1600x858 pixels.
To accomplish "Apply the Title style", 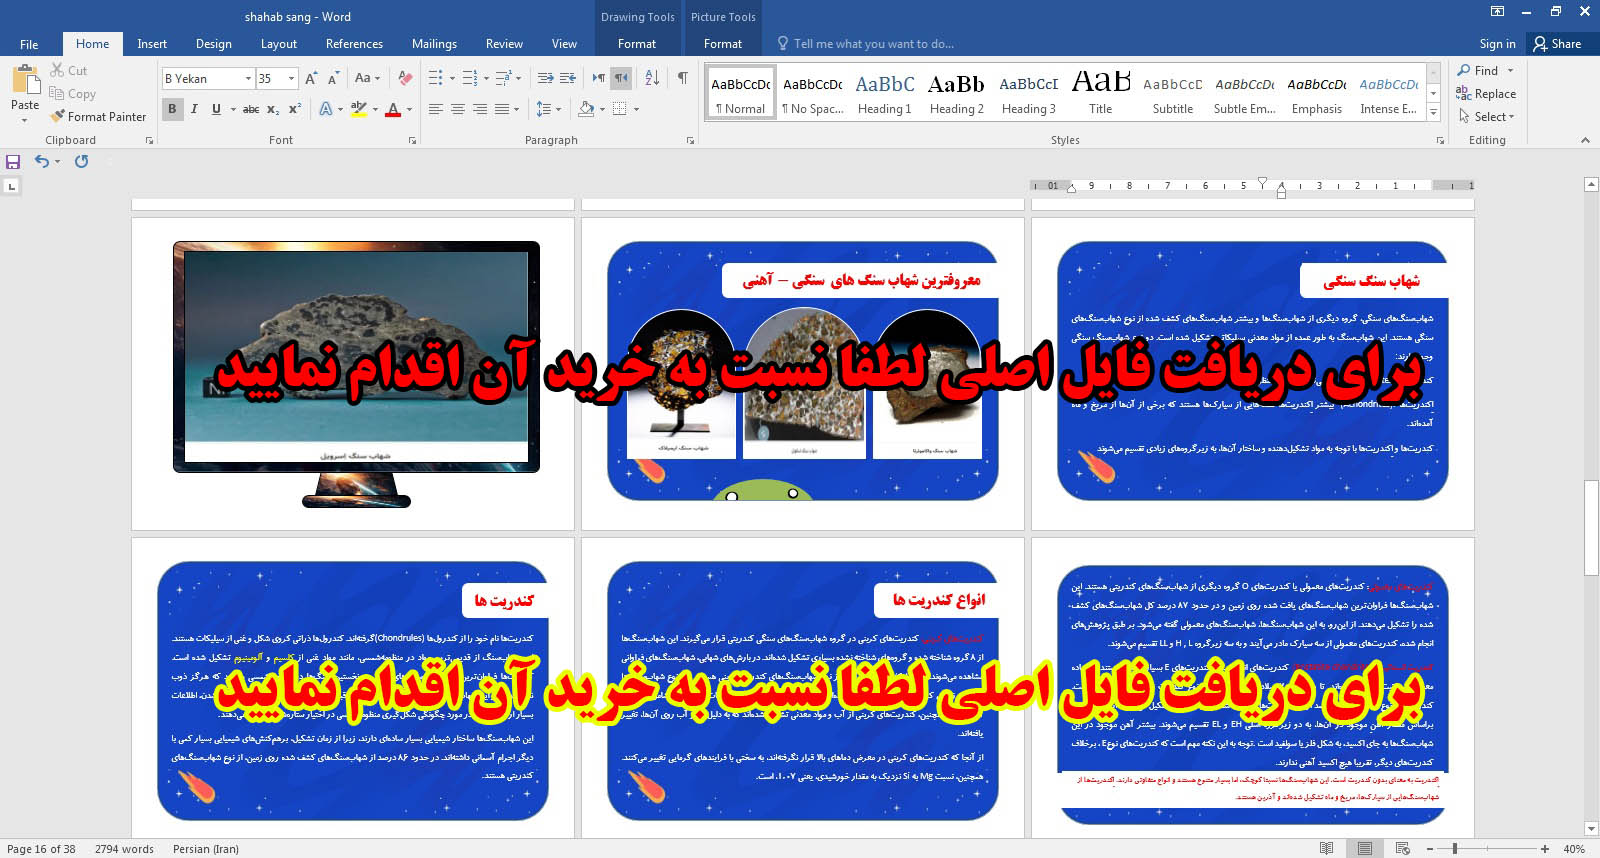I will tap(1100, 93).
